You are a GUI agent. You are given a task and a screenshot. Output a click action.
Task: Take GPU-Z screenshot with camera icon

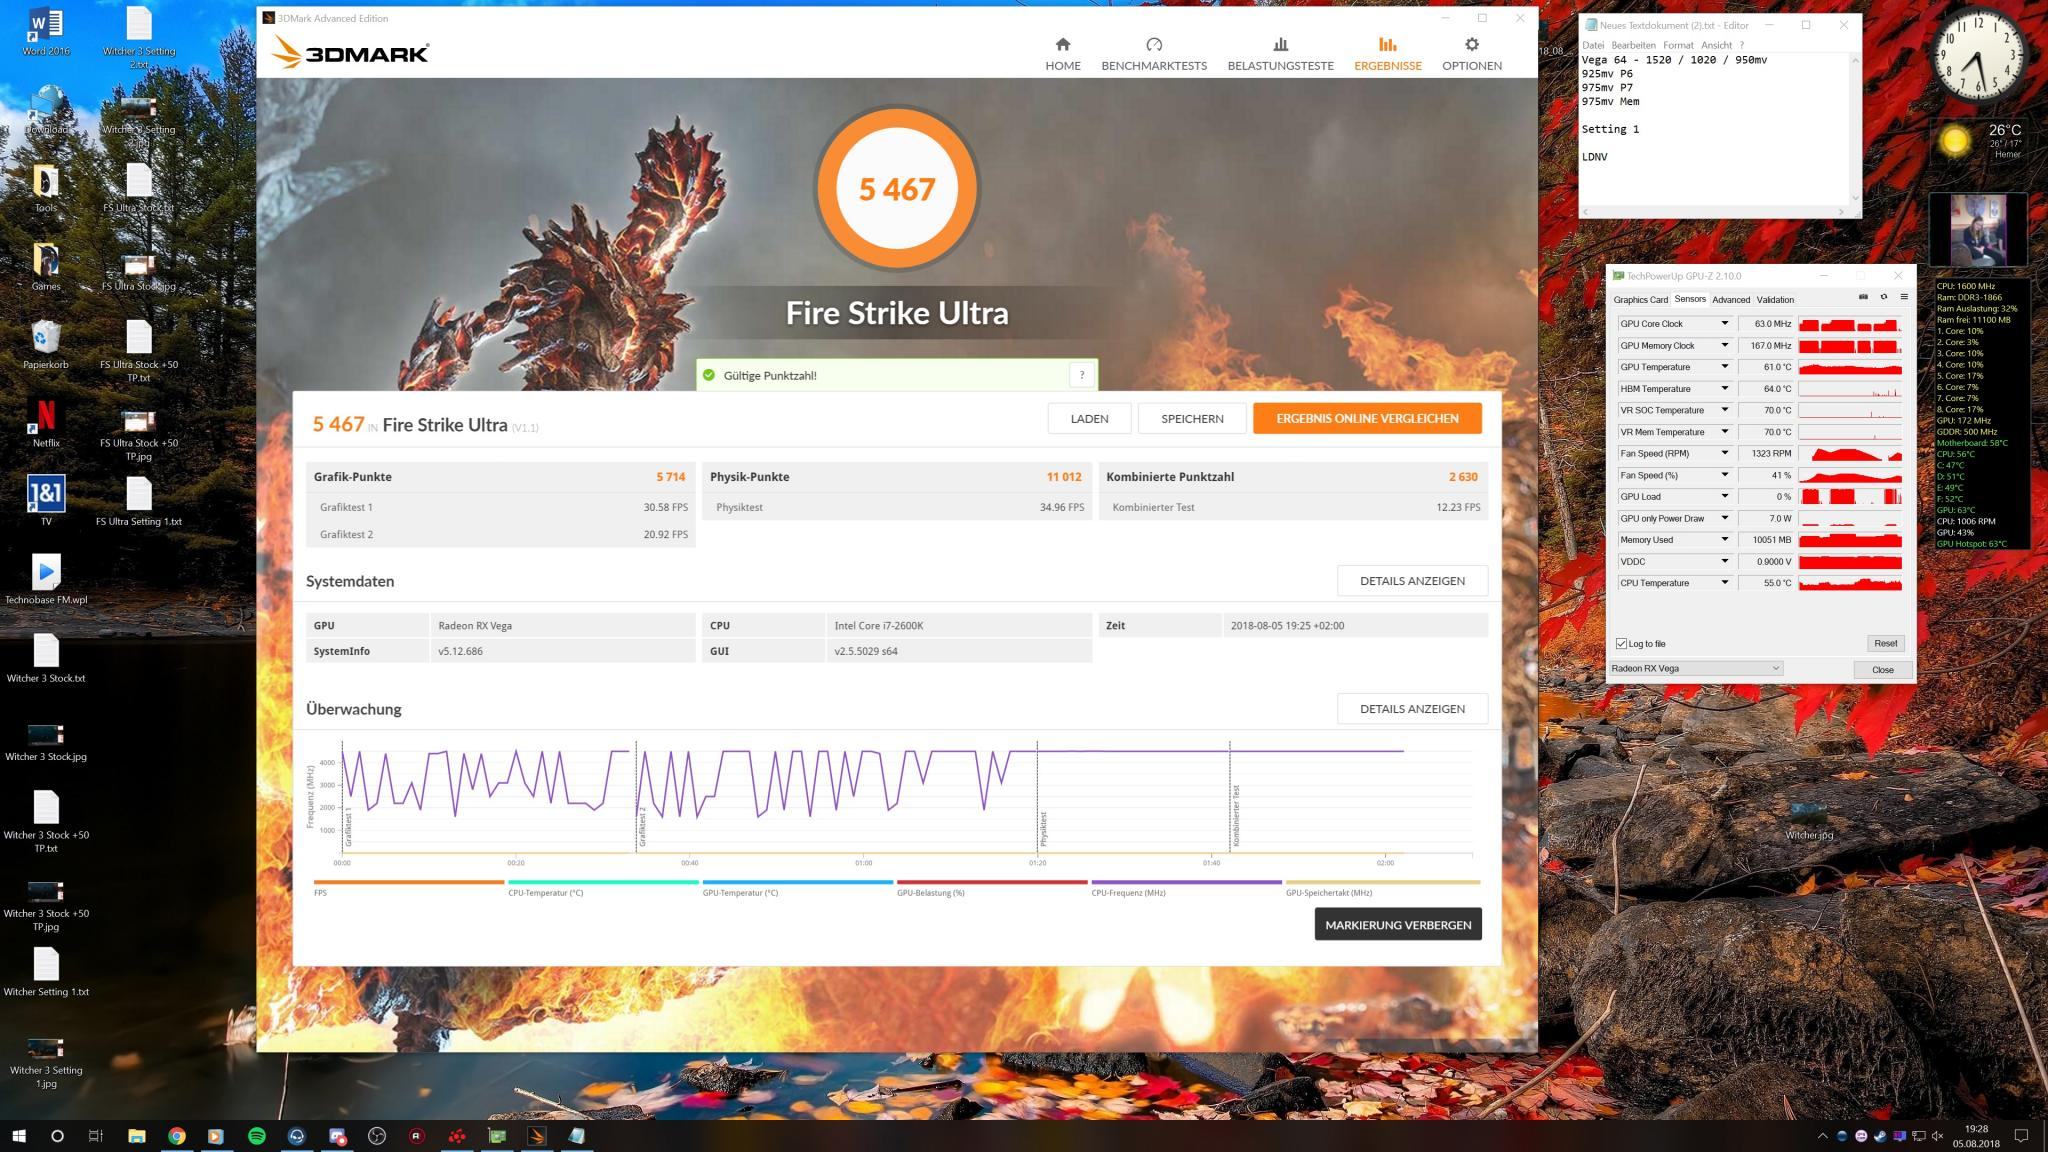pyautogui.click(x=1863, y=297)
